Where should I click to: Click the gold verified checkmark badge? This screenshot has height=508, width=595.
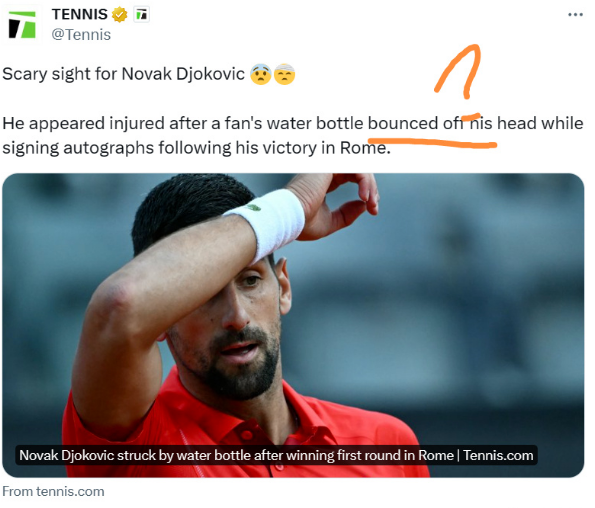point(120,15)
